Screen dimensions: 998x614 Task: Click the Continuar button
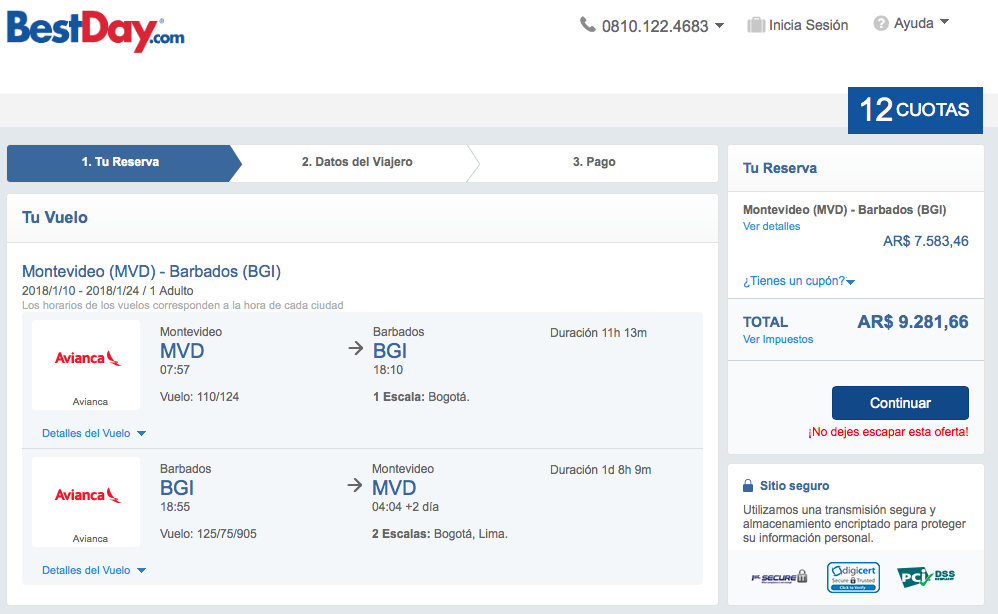coord(900,403)
